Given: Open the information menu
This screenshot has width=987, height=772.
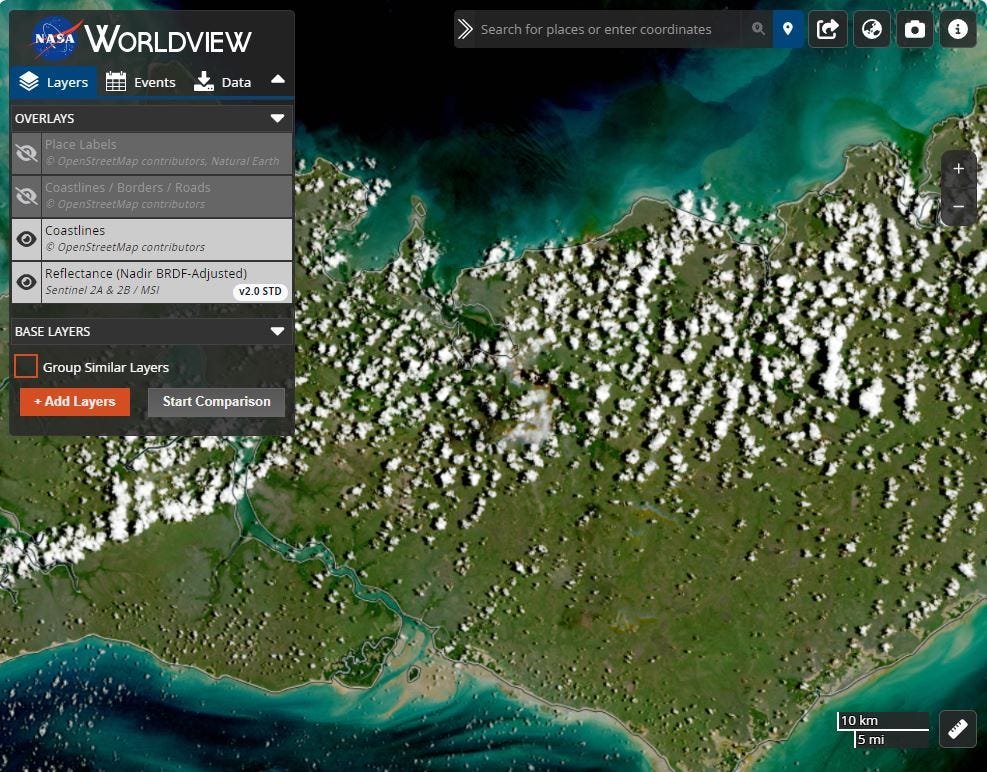Looking at the screenshot, I should (x=958, y=29).
